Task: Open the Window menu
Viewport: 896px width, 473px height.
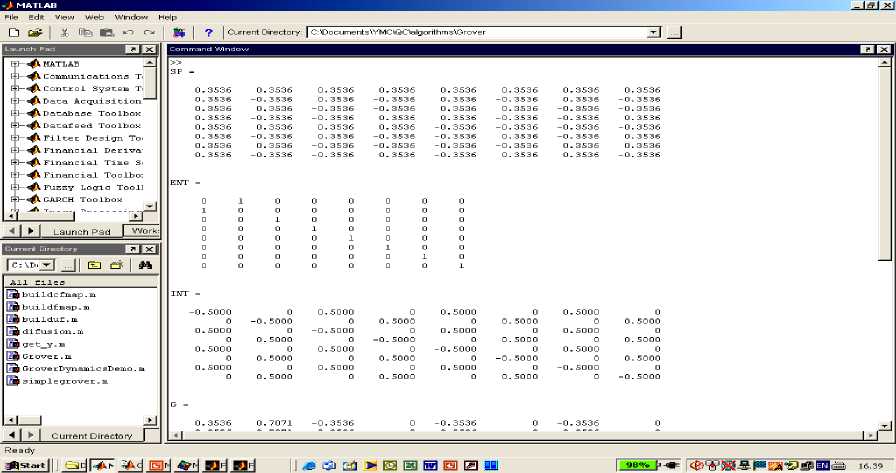Action: coord(131,17)
